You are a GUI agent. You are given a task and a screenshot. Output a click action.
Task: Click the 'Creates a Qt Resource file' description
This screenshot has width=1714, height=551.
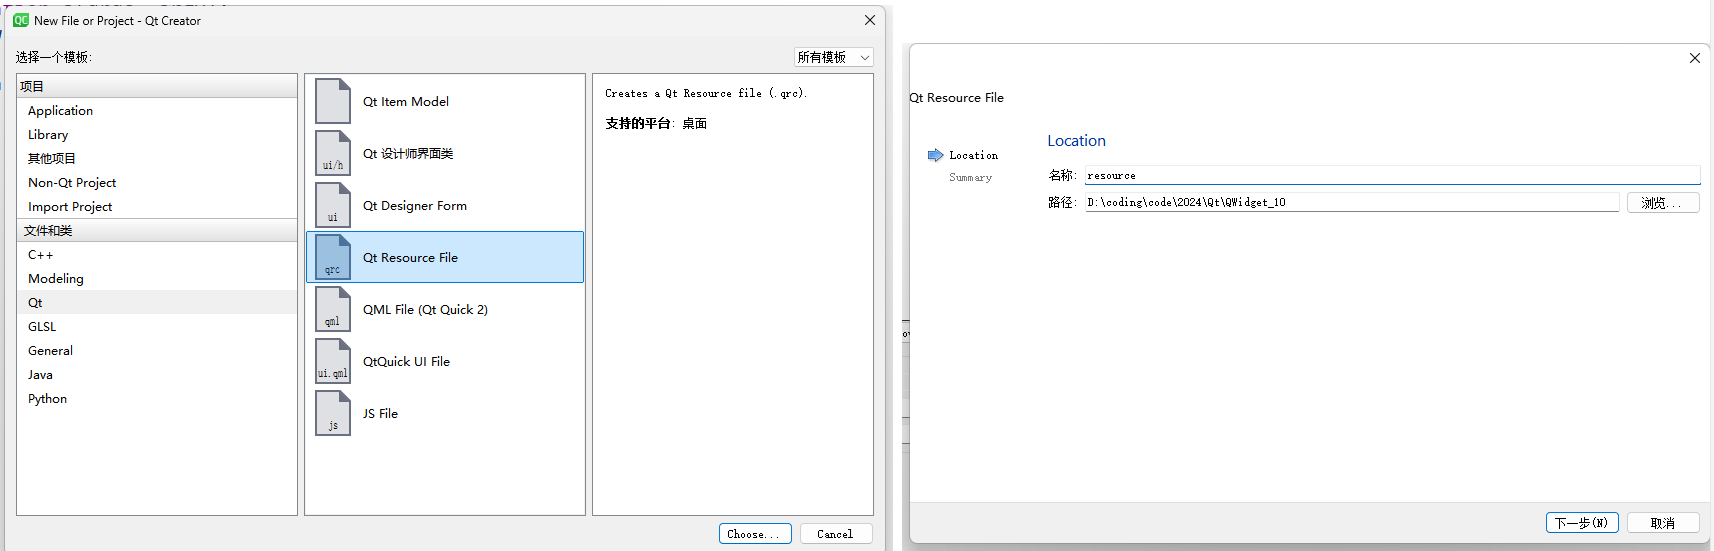(x=706, y=93)
